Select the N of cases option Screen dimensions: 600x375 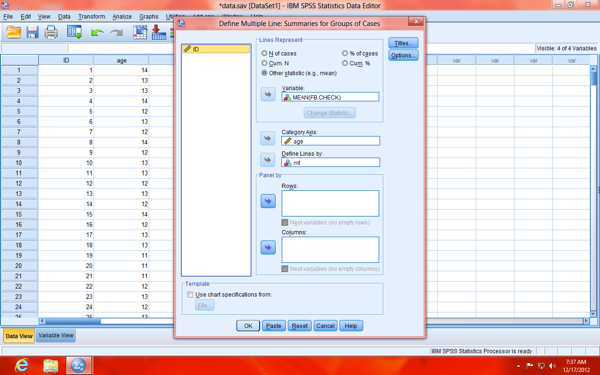(x=279, y=54)
